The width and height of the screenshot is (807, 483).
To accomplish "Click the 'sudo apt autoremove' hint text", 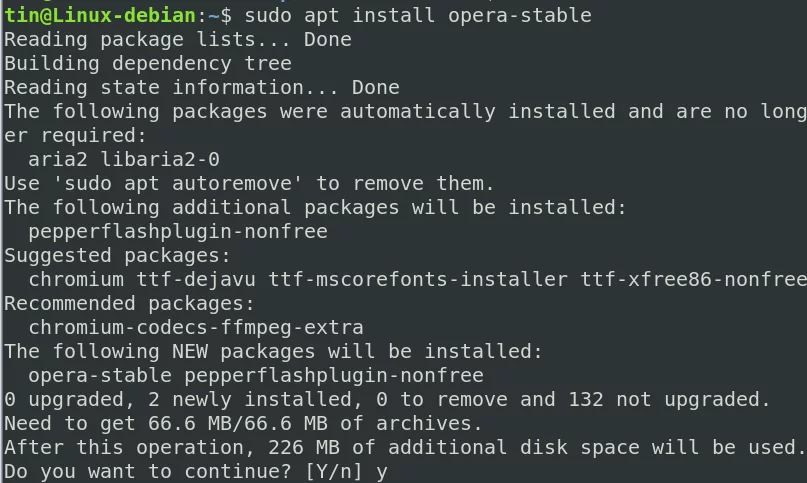I will click(178, 183).
